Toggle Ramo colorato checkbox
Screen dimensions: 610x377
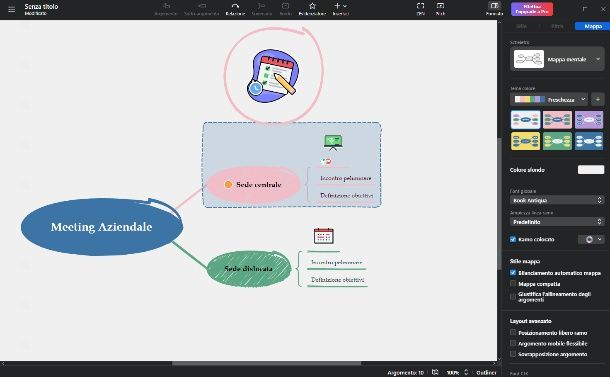click(x=513, y=239)
